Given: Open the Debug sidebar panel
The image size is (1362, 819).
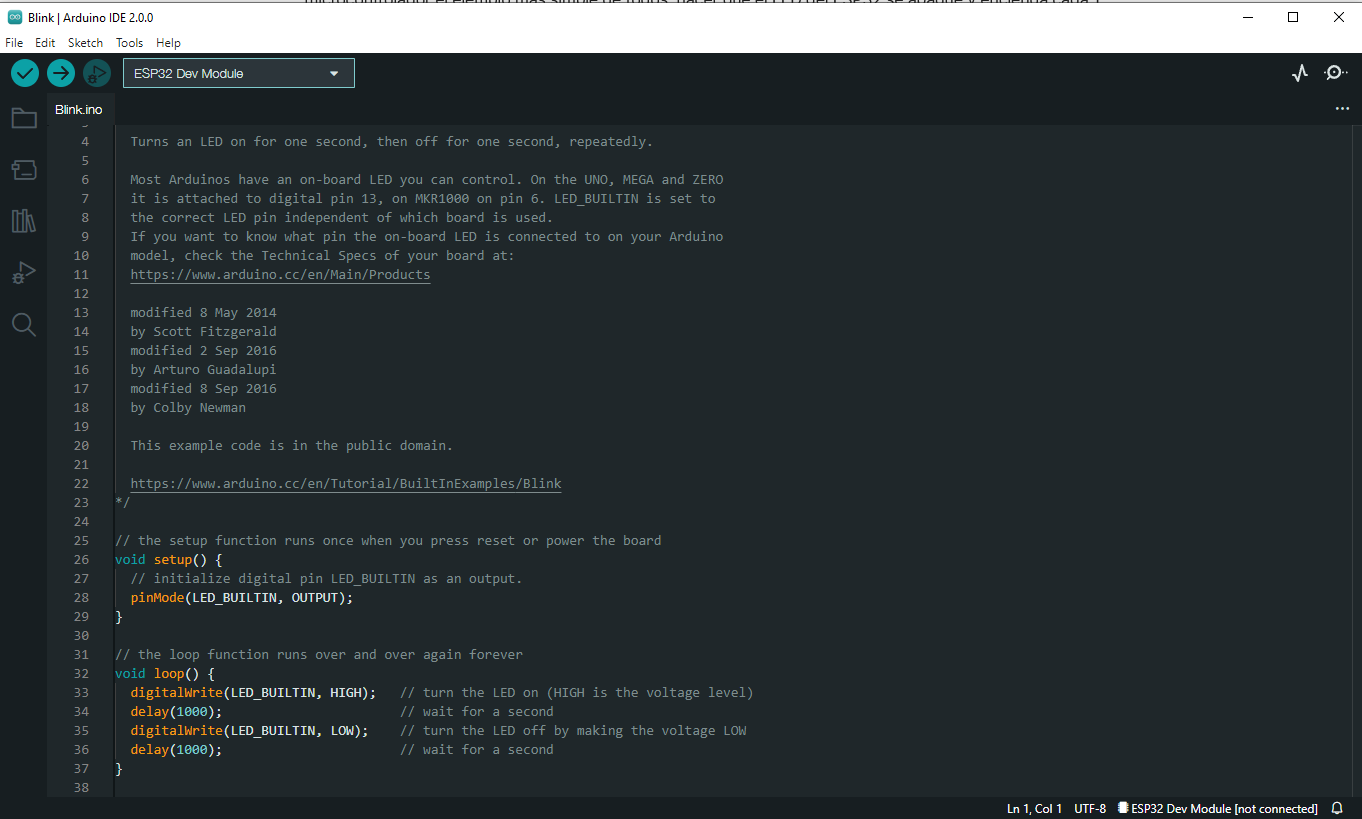Looking at the screenshot, I should point(24,273).
